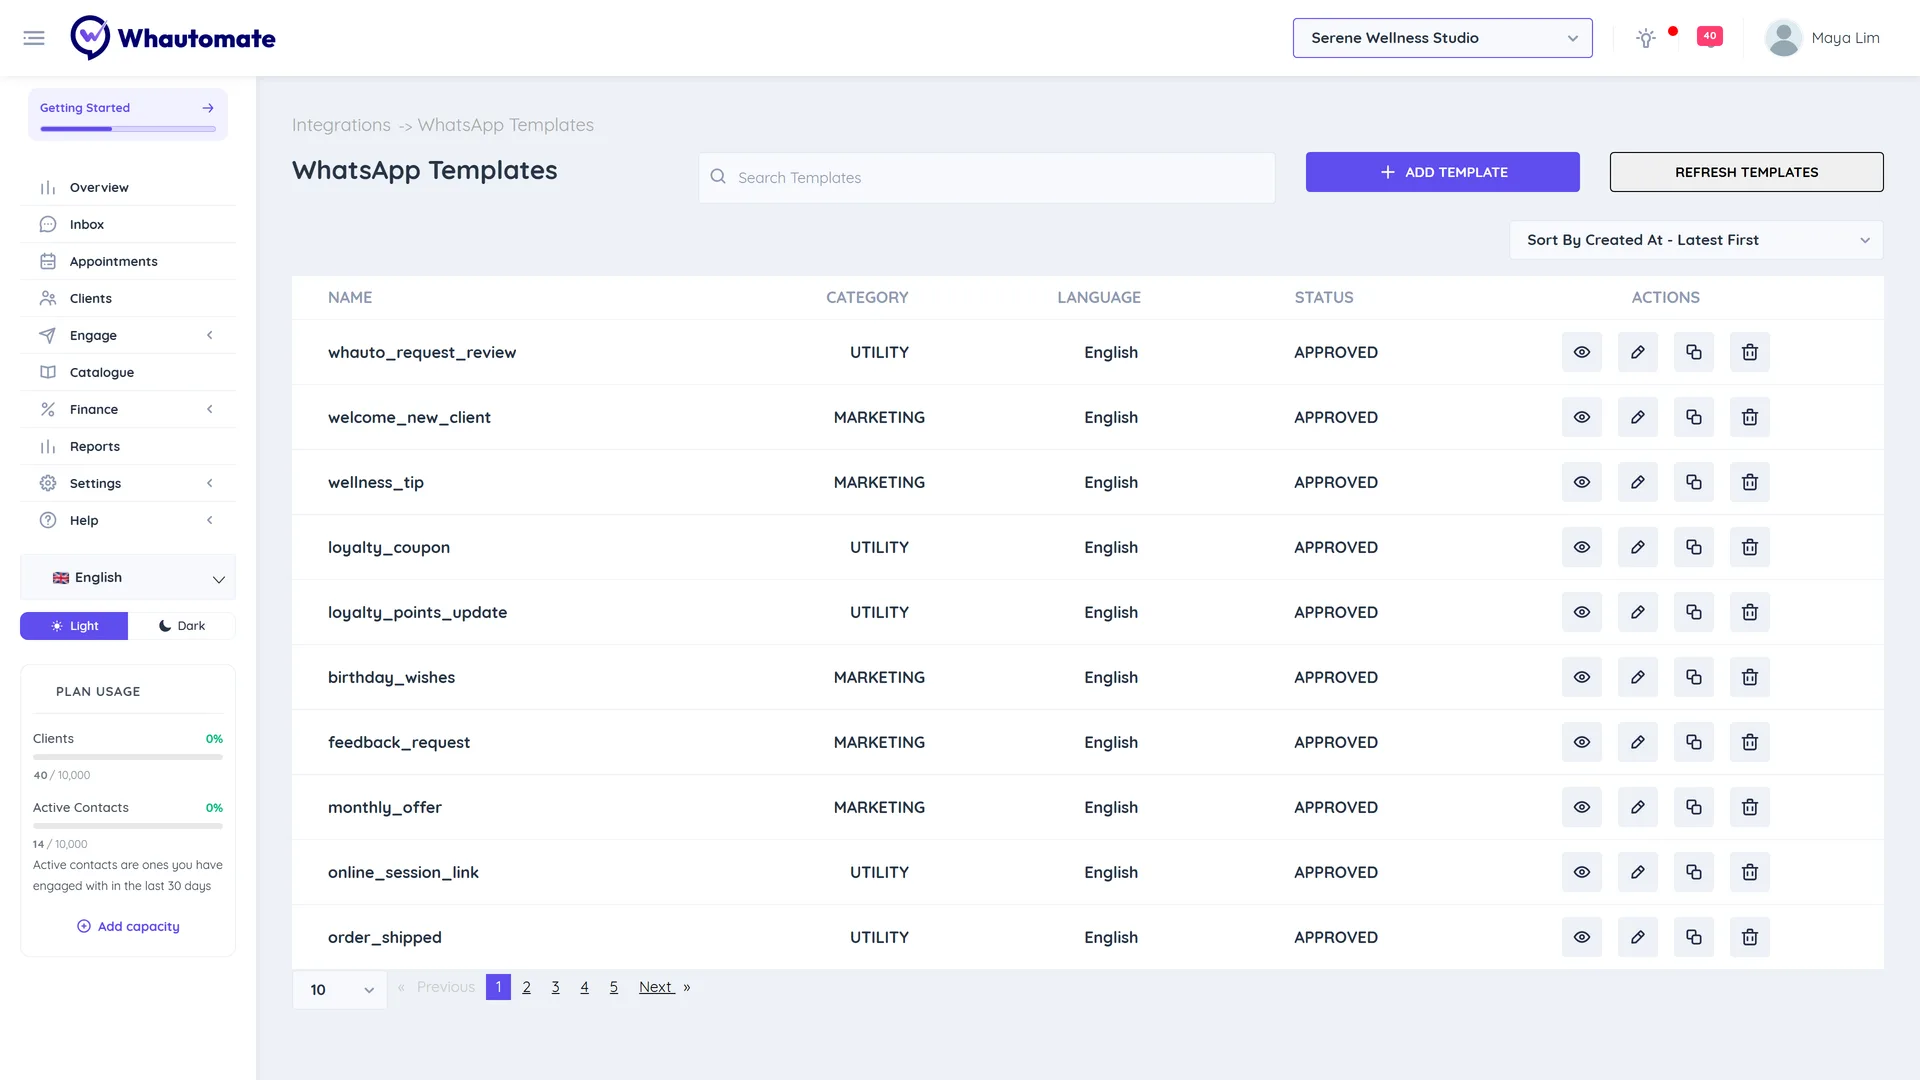This screenshot has width=1920, height=1080.
Task: Duplicate the welcome_new_client template
Action: pos(1694,417)
